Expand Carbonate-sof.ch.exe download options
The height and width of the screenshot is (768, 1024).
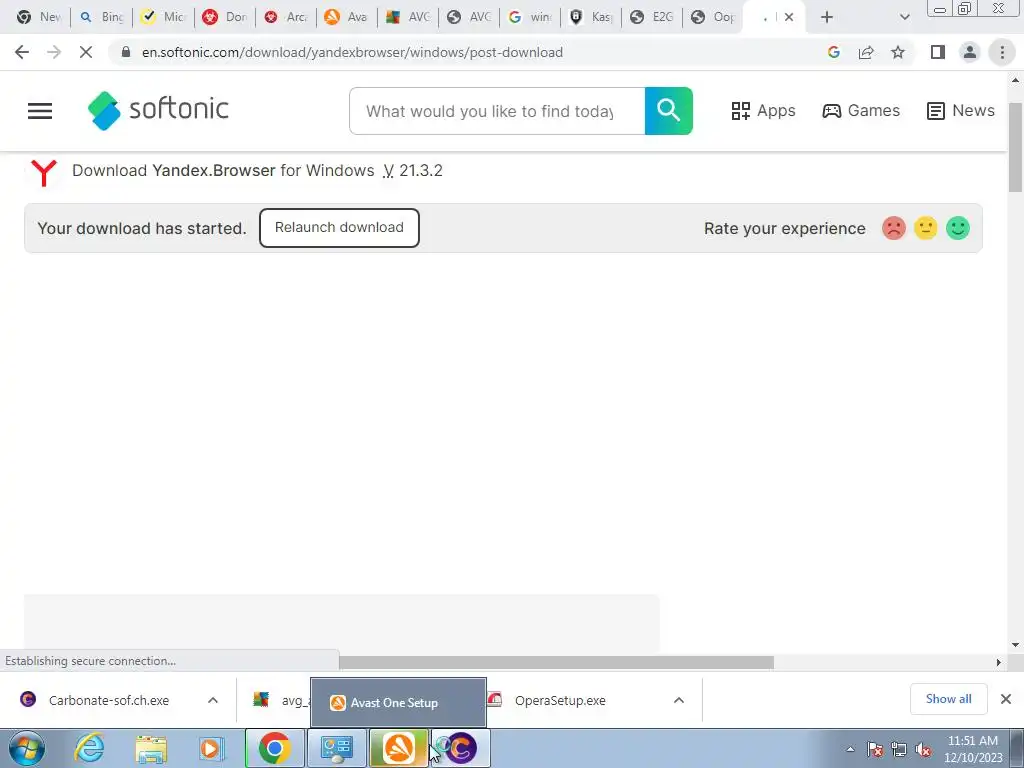coord(213,700)
